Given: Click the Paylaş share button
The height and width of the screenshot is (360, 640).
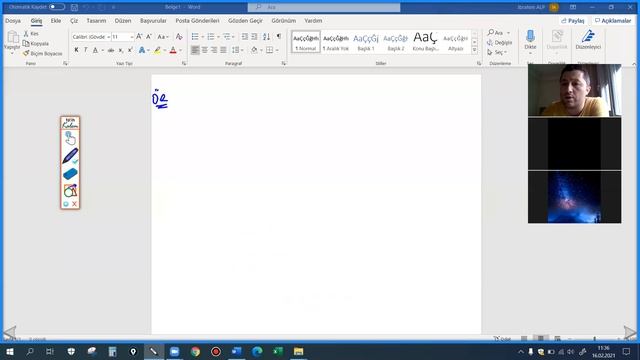Looking at the screenshot, I should pyautogui.click(x=573, y=20).
